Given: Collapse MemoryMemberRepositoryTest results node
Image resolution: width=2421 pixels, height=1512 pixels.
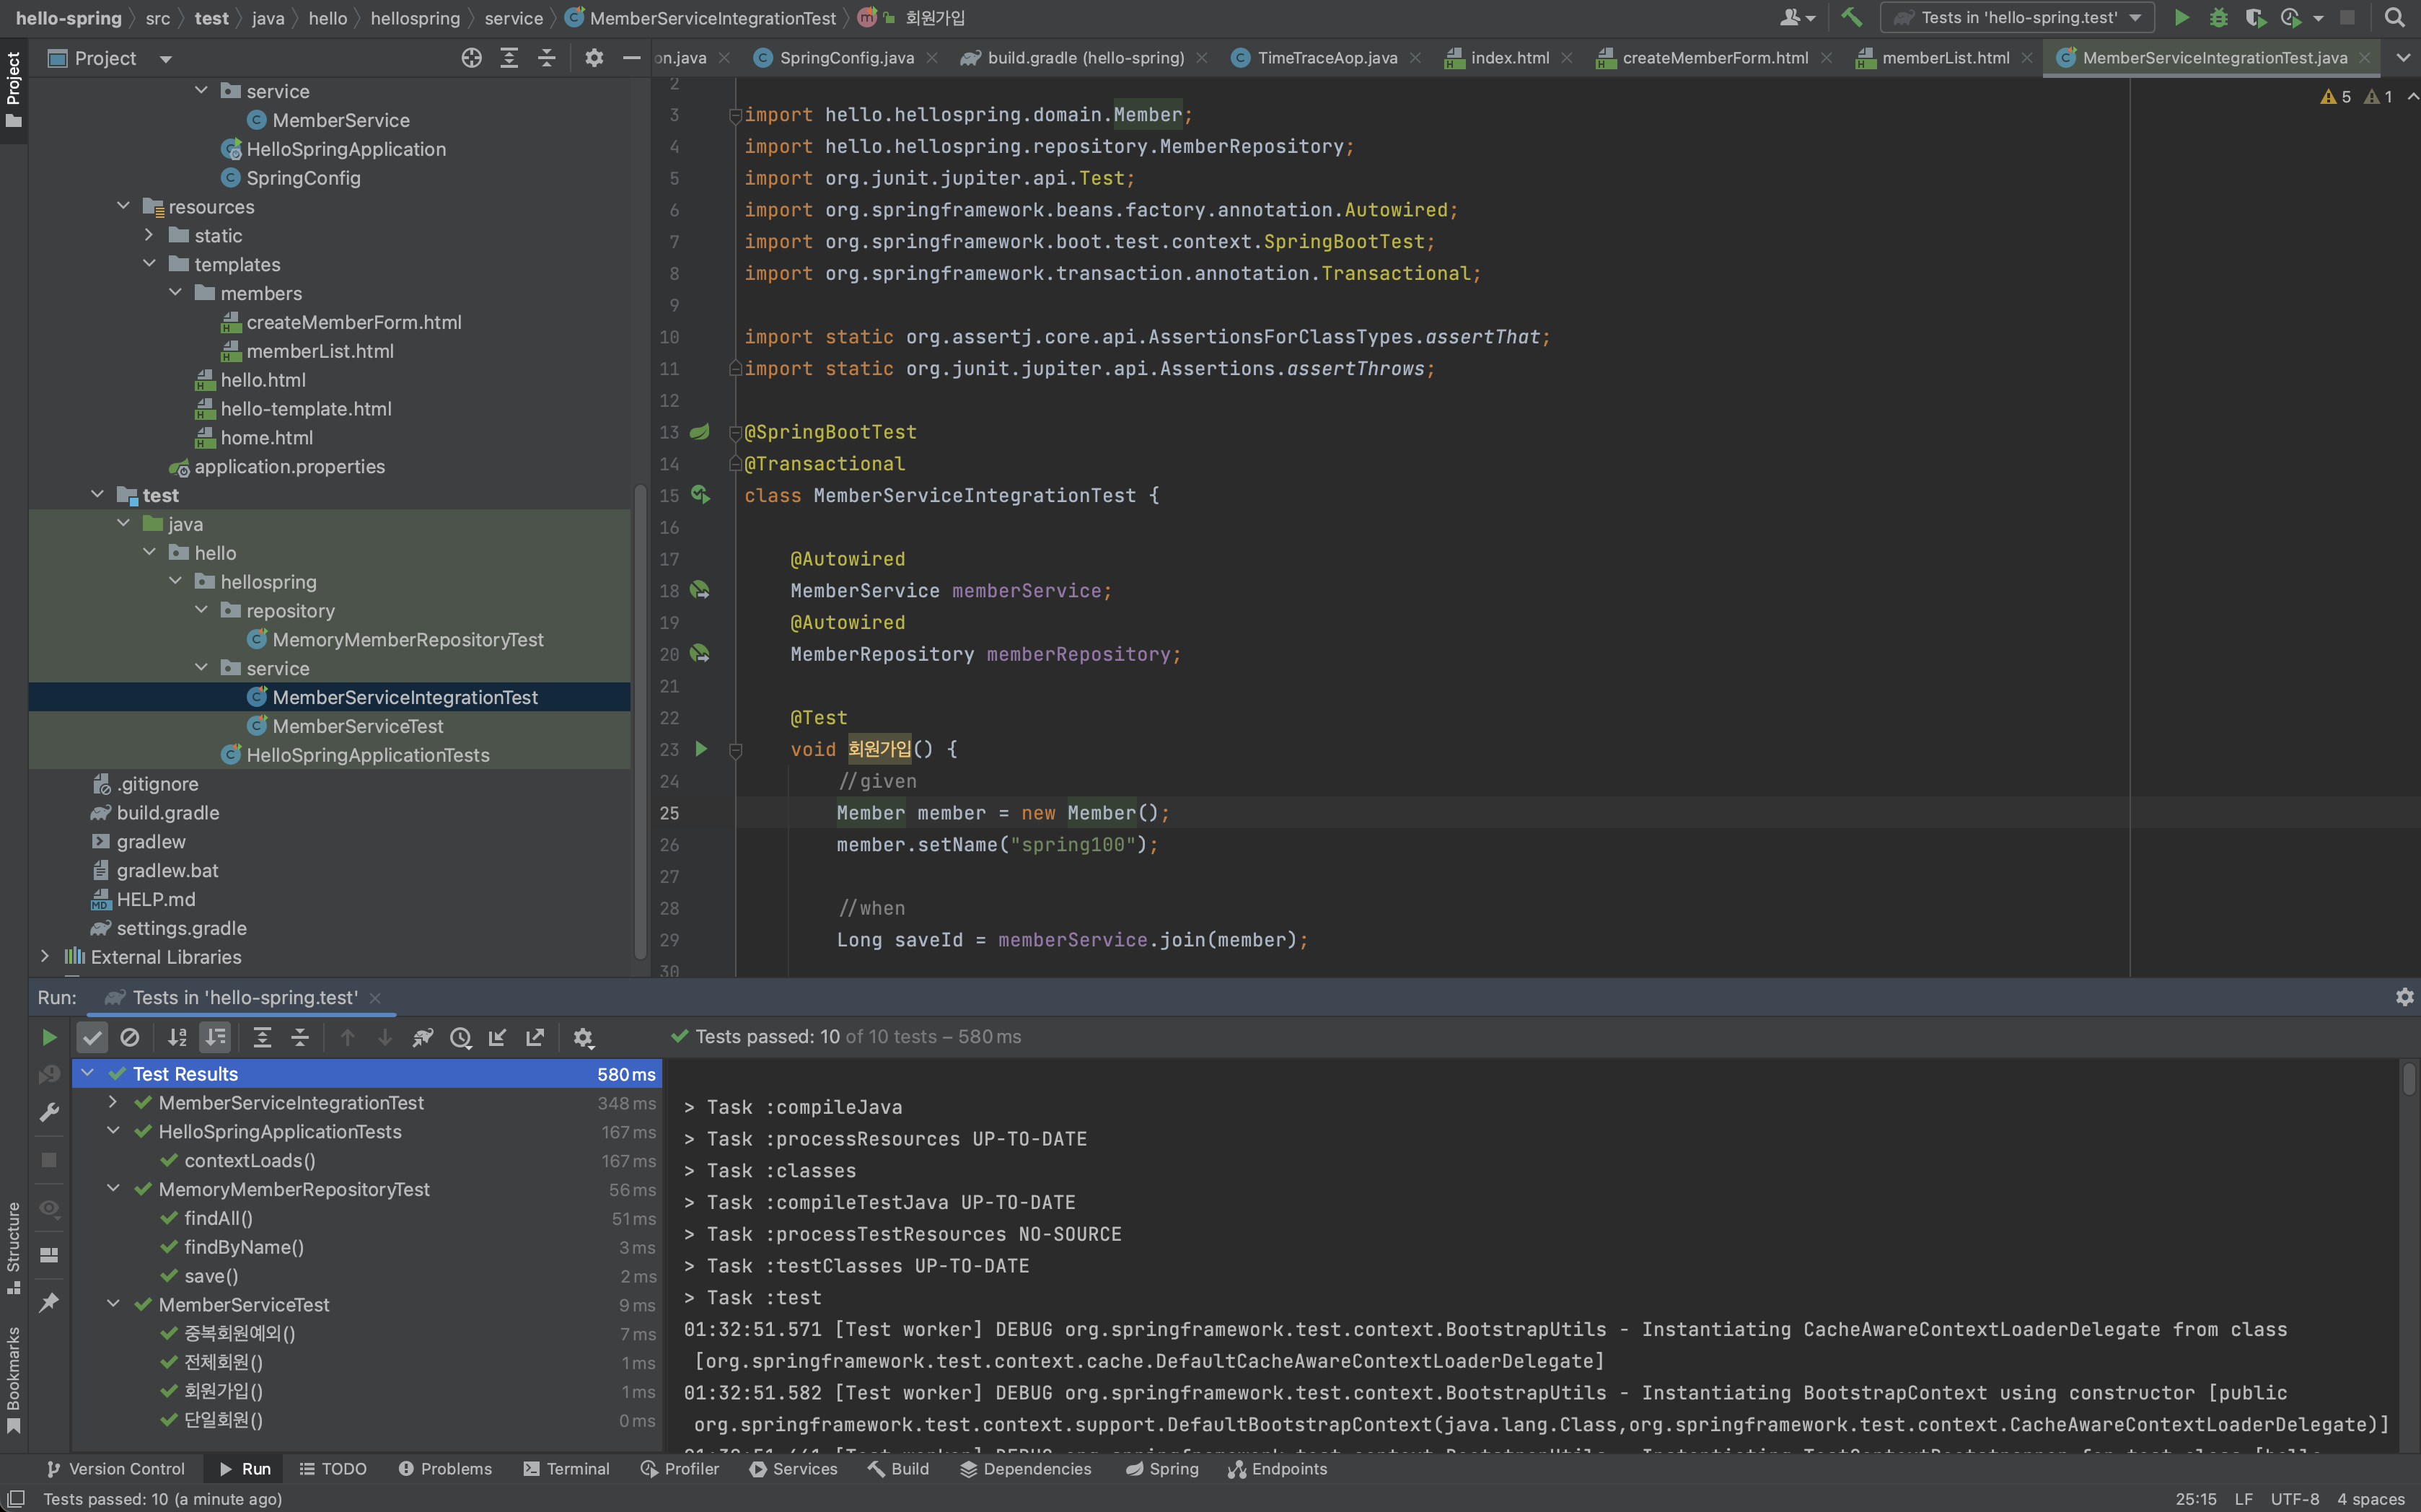Looking at the screenshot, I should coord(113,1188).
